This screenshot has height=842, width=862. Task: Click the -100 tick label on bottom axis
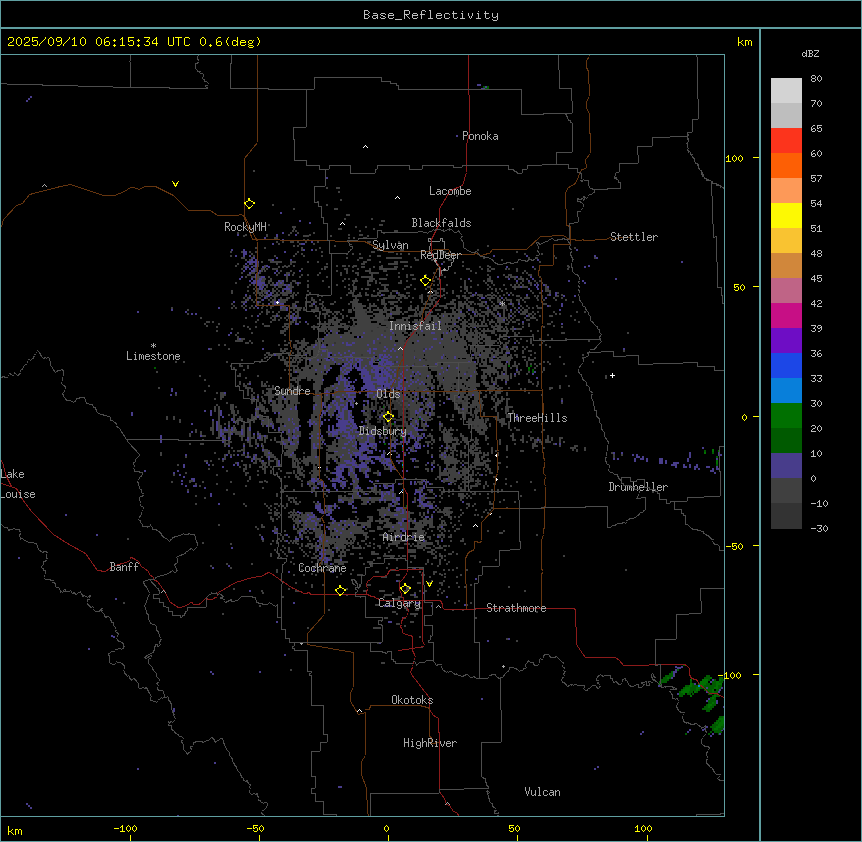pos(125,828)
